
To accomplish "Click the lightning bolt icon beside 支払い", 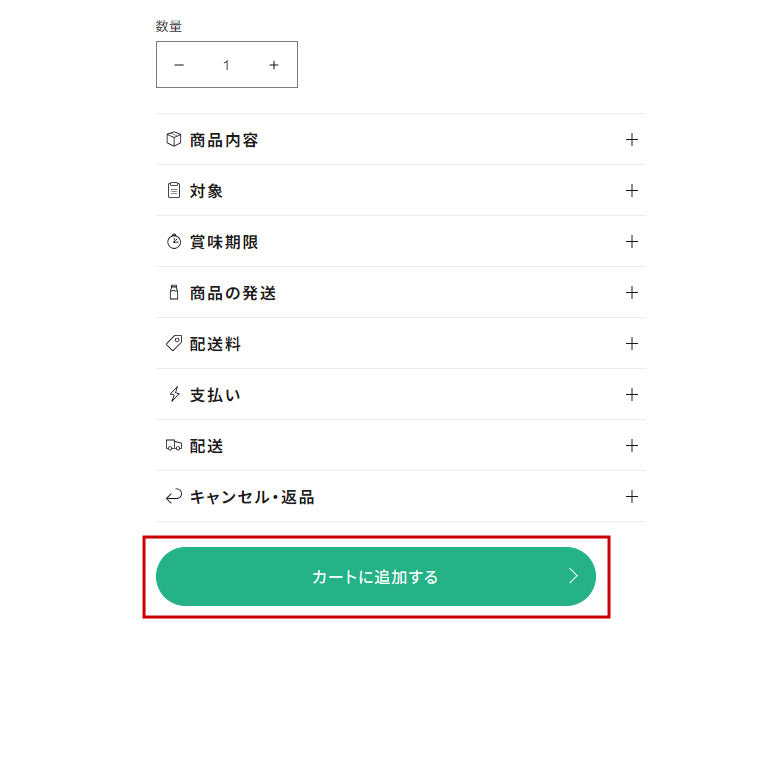I will point(174,395).
